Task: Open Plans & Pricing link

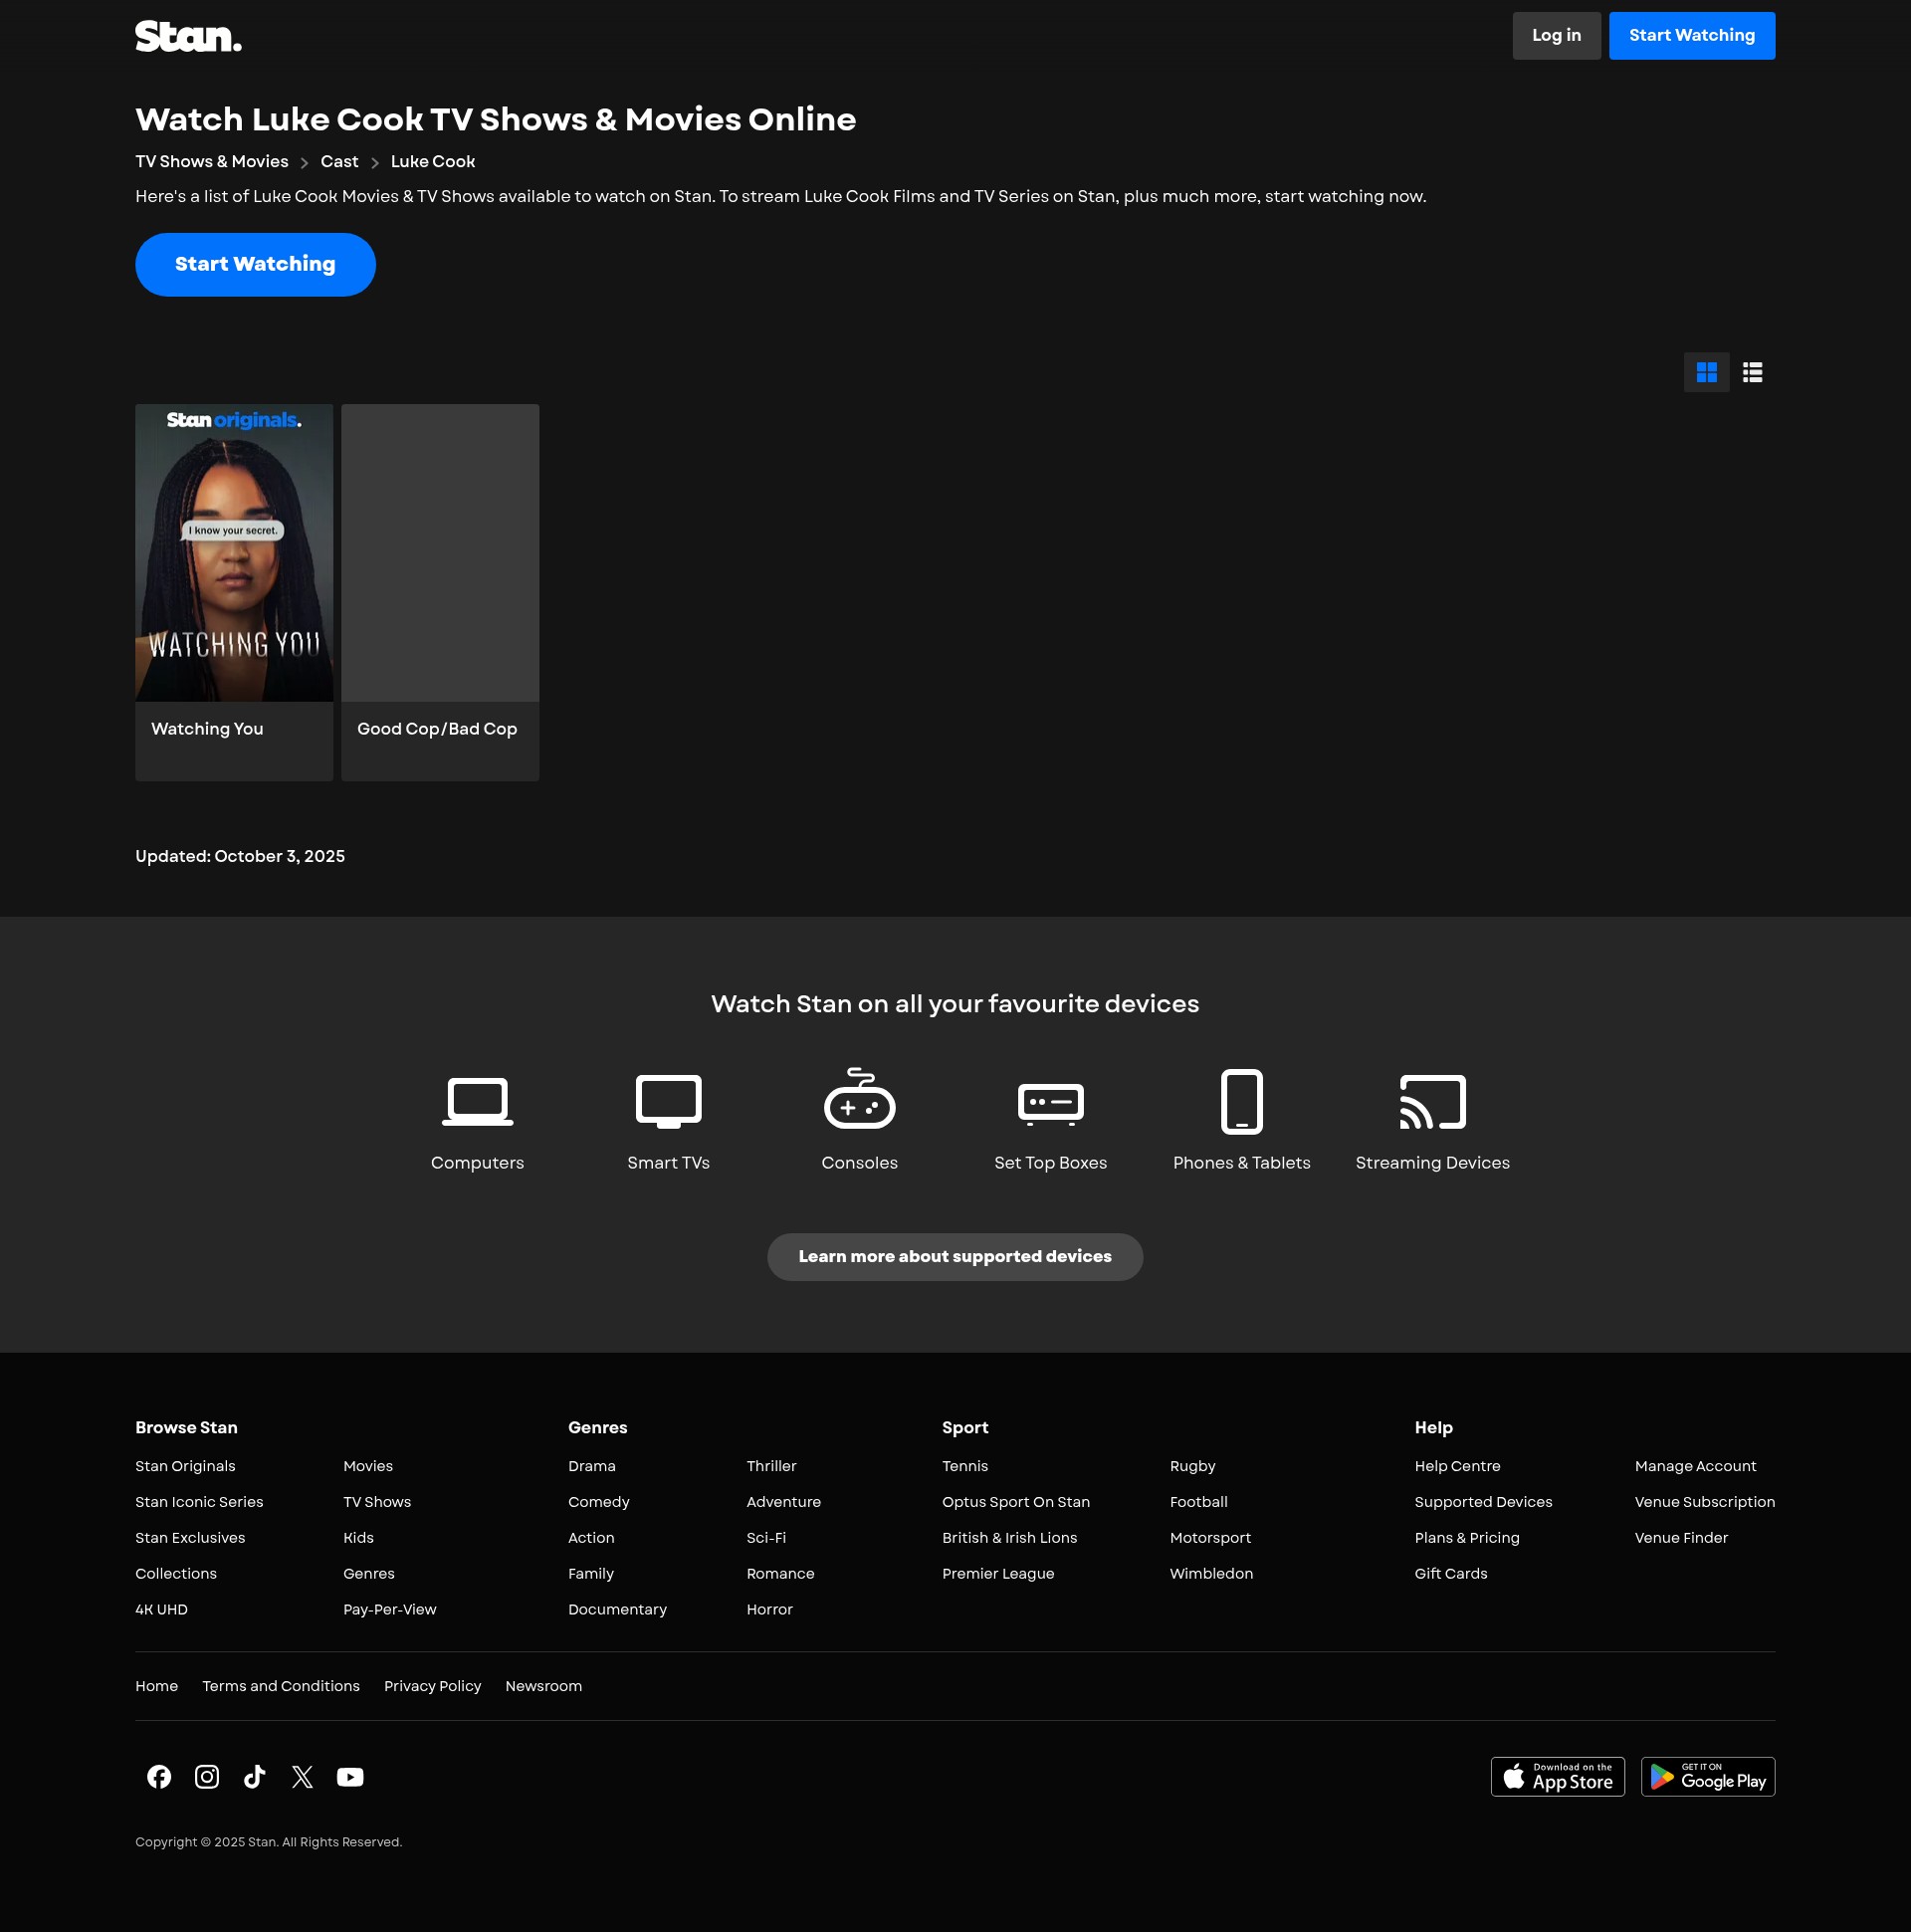Action: pyautogui.click(x=1467, y=1538)
